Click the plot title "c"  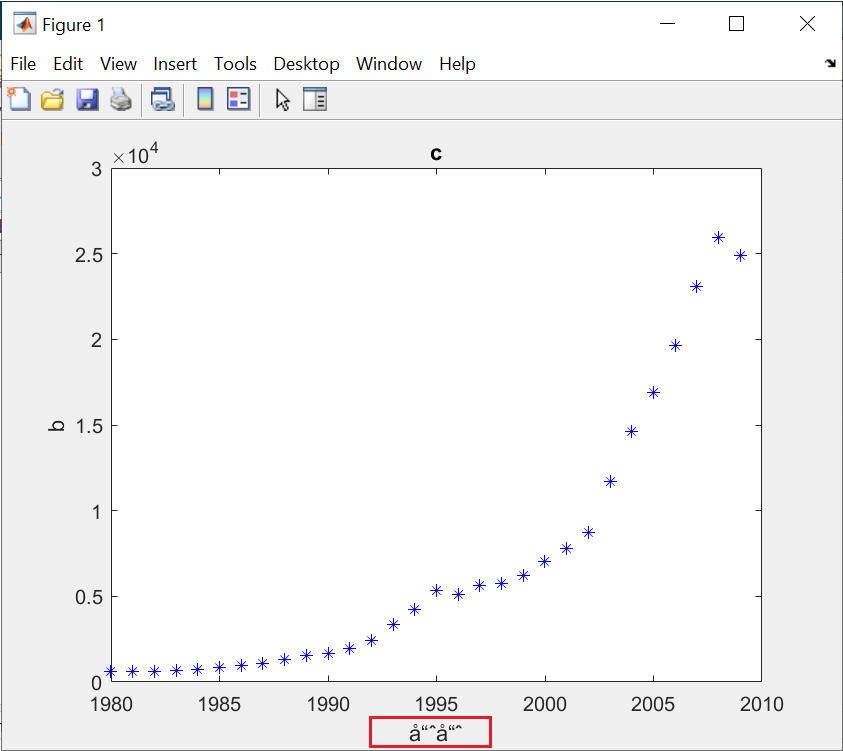(436, 154)
